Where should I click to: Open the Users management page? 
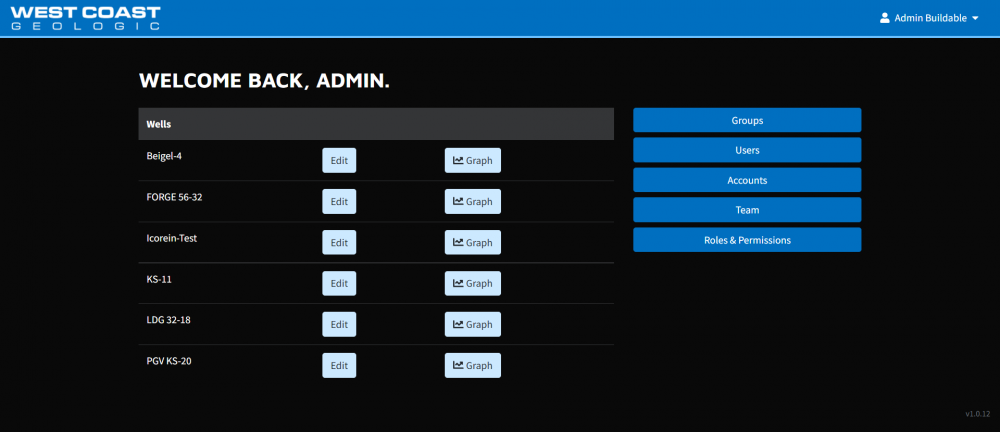[x=746, y=150]
